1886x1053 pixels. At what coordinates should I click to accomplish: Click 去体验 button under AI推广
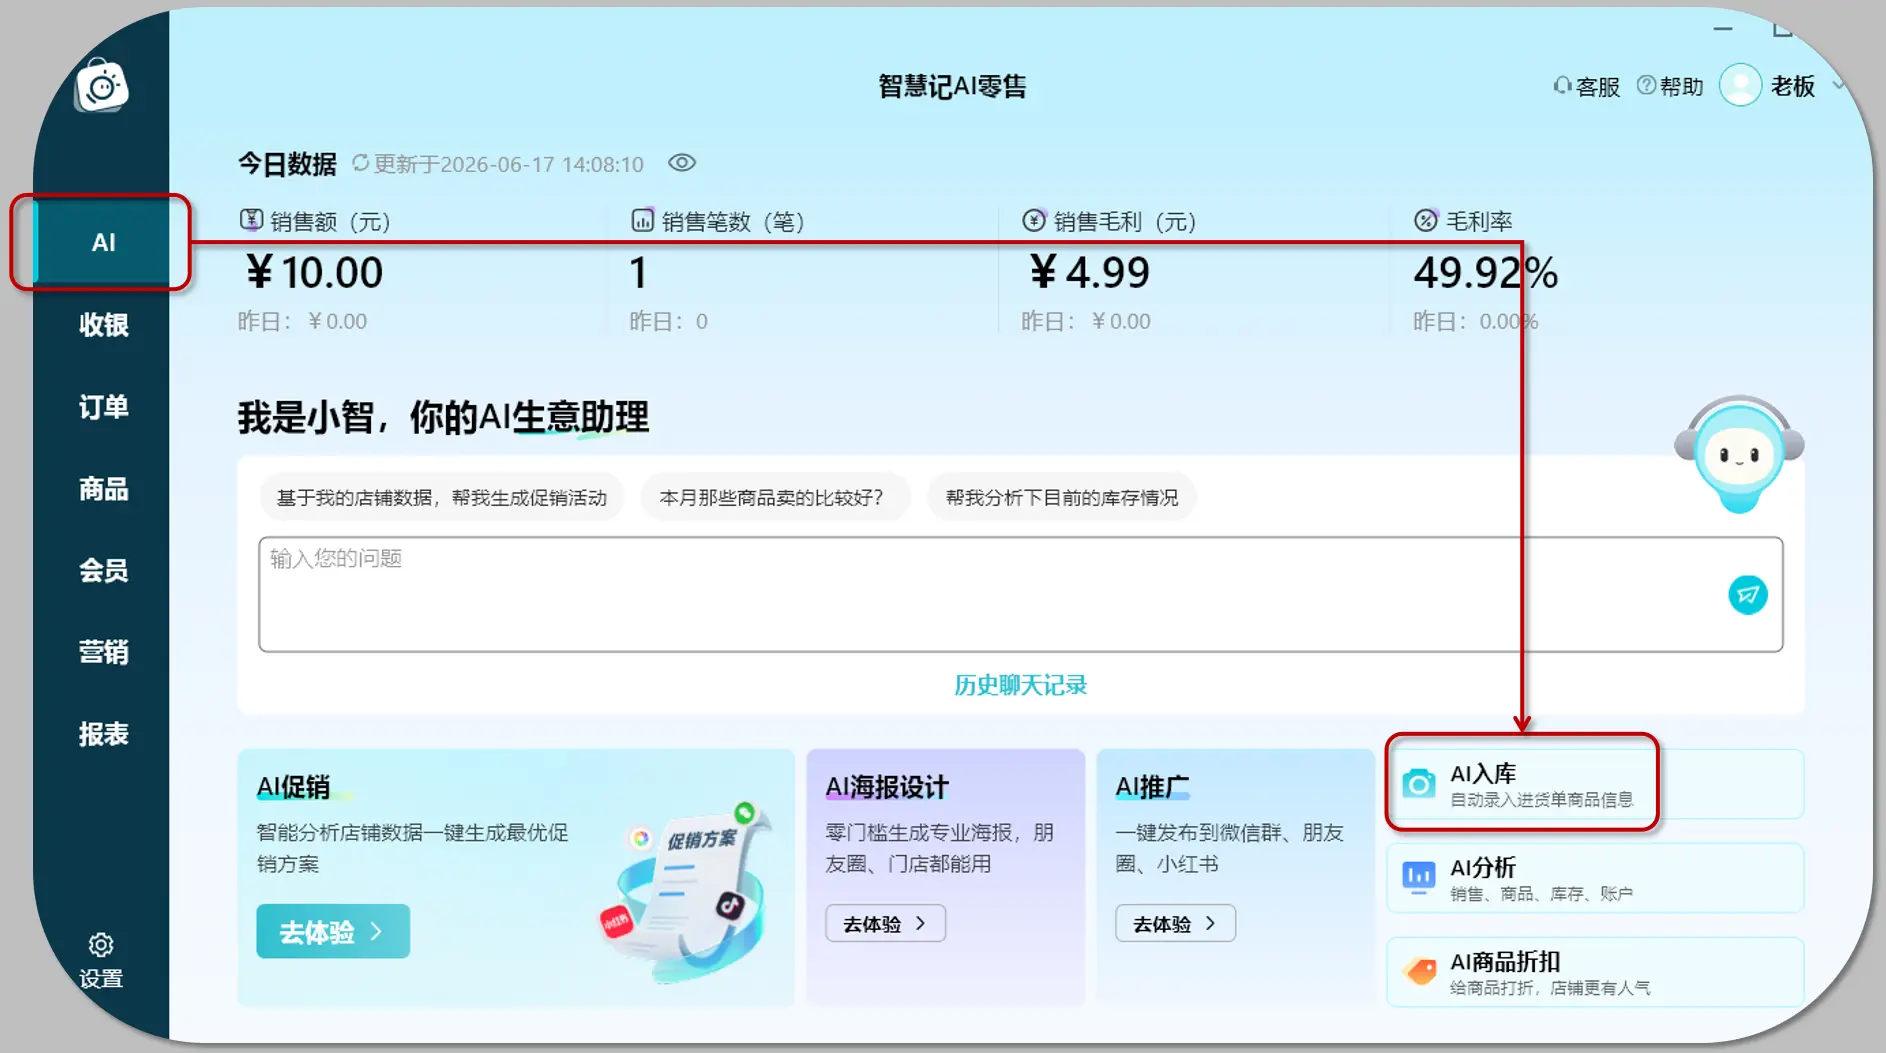(x=1175, y=923)
